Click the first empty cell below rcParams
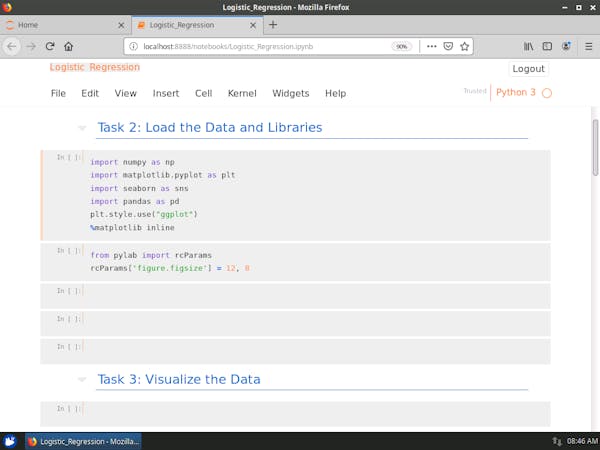600x450 pixels. coord(297,296)
